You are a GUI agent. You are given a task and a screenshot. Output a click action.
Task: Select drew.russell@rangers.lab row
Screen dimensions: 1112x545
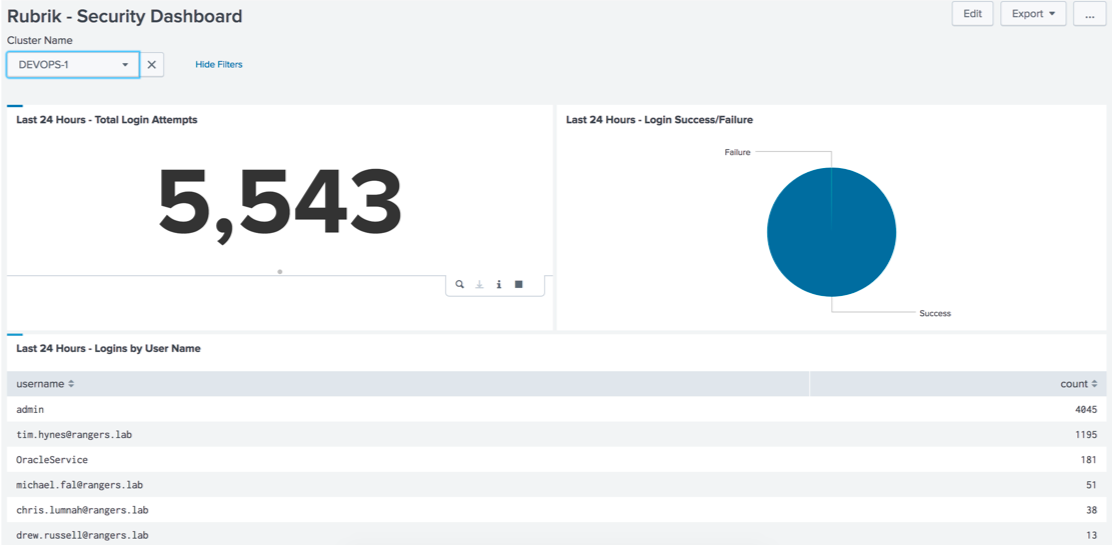[x=556, y=534]
